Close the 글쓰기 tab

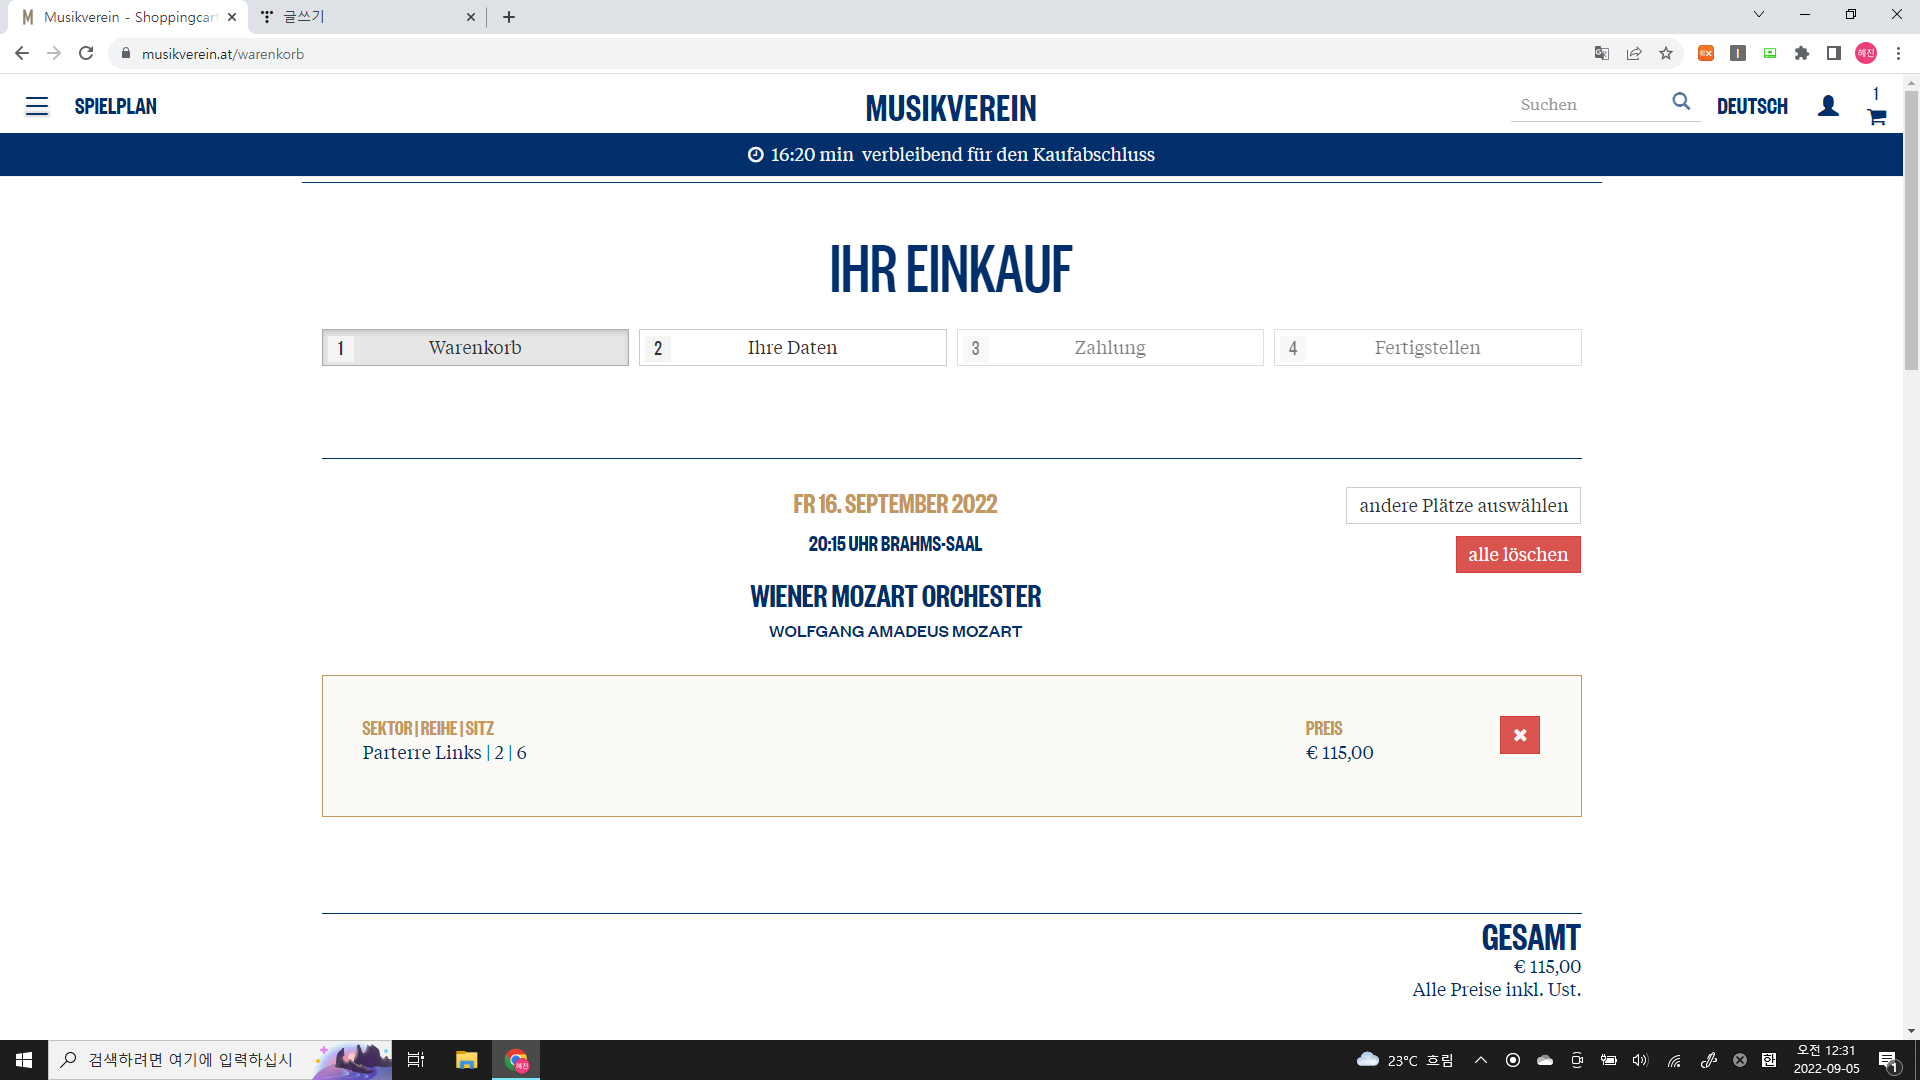click(x=471, y=17)
